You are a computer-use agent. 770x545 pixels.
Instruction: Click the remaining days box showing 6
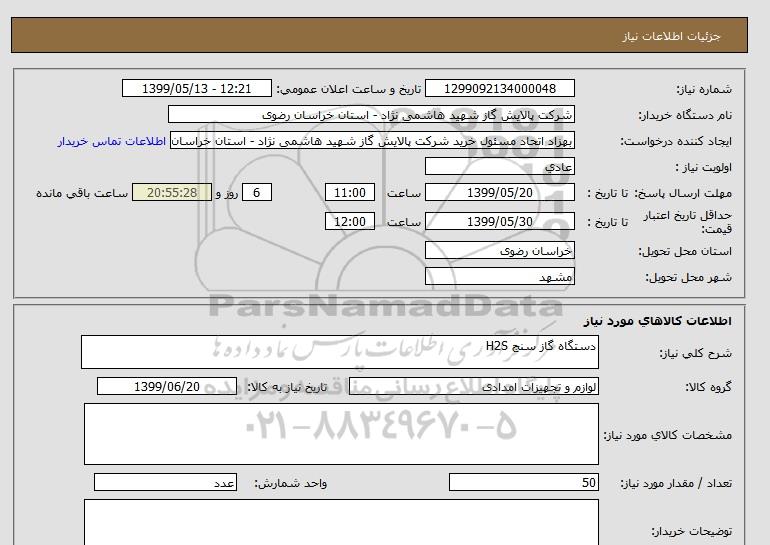[256, 192]
